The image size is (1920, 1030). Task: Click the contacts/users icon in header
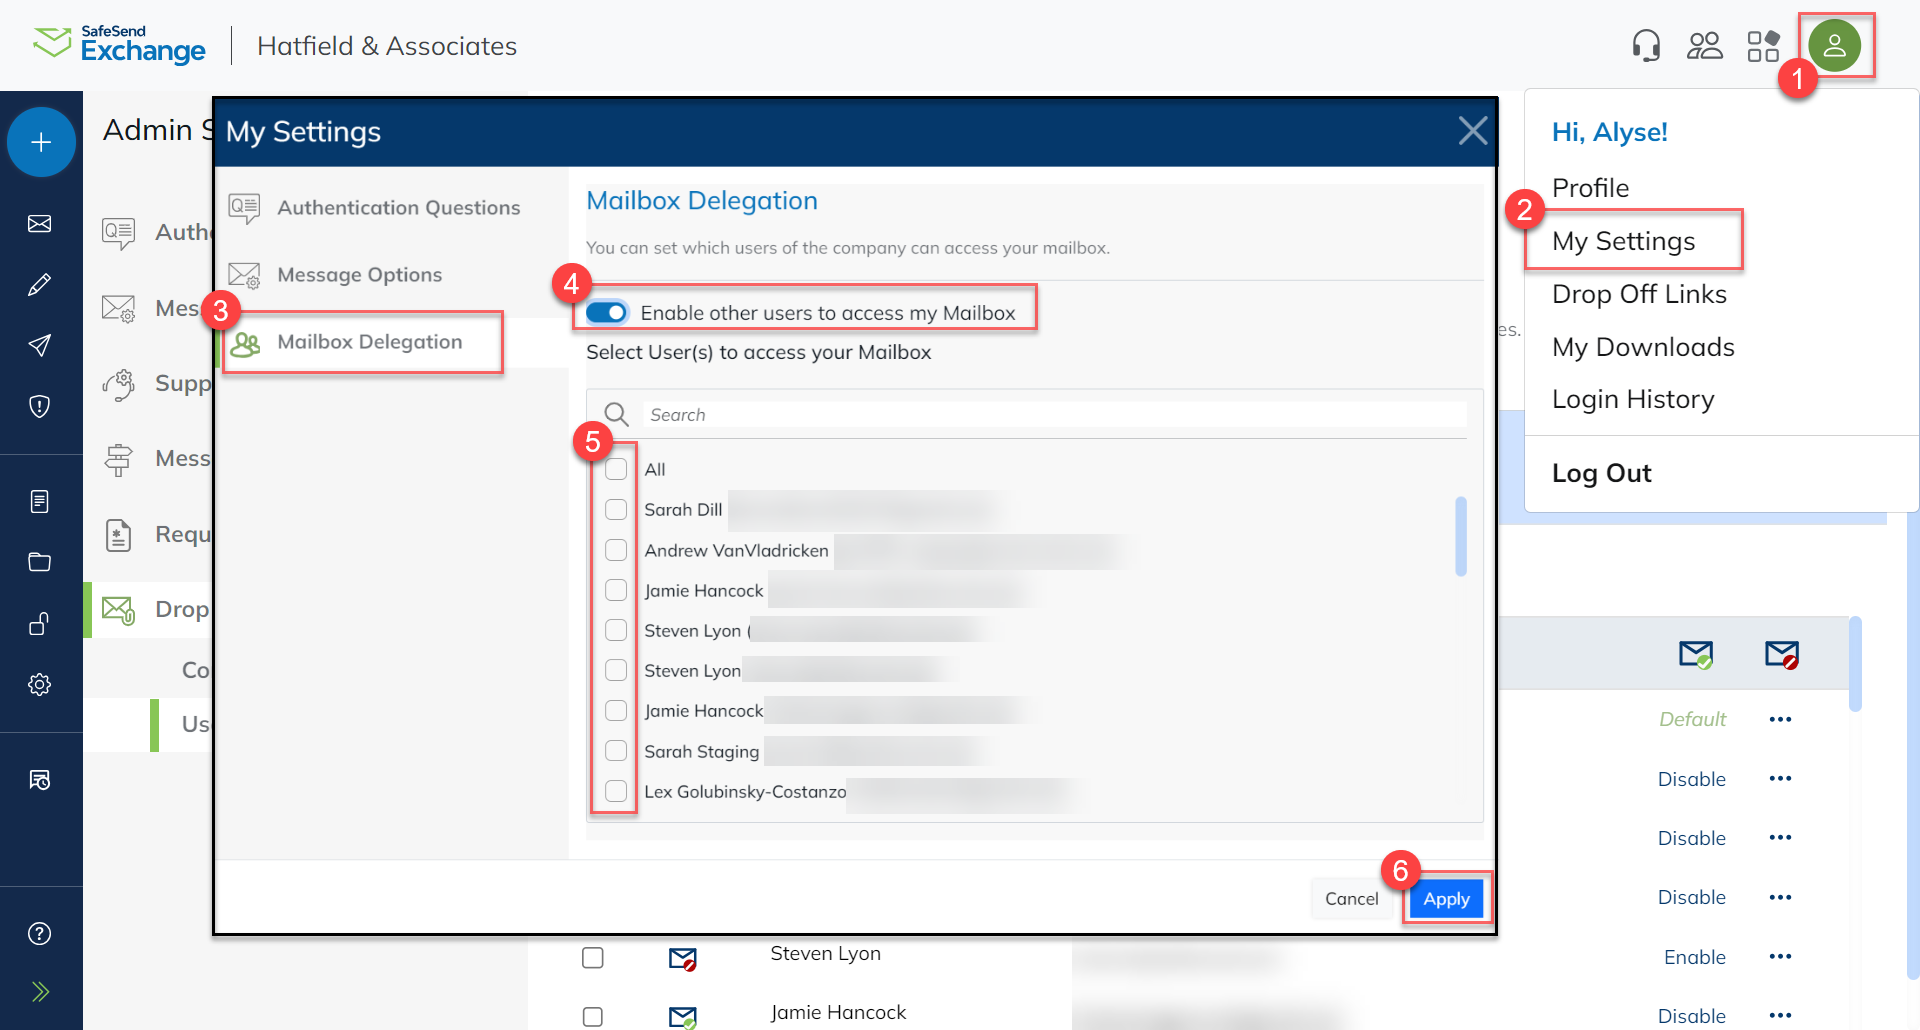click(x=1705, y=45)
